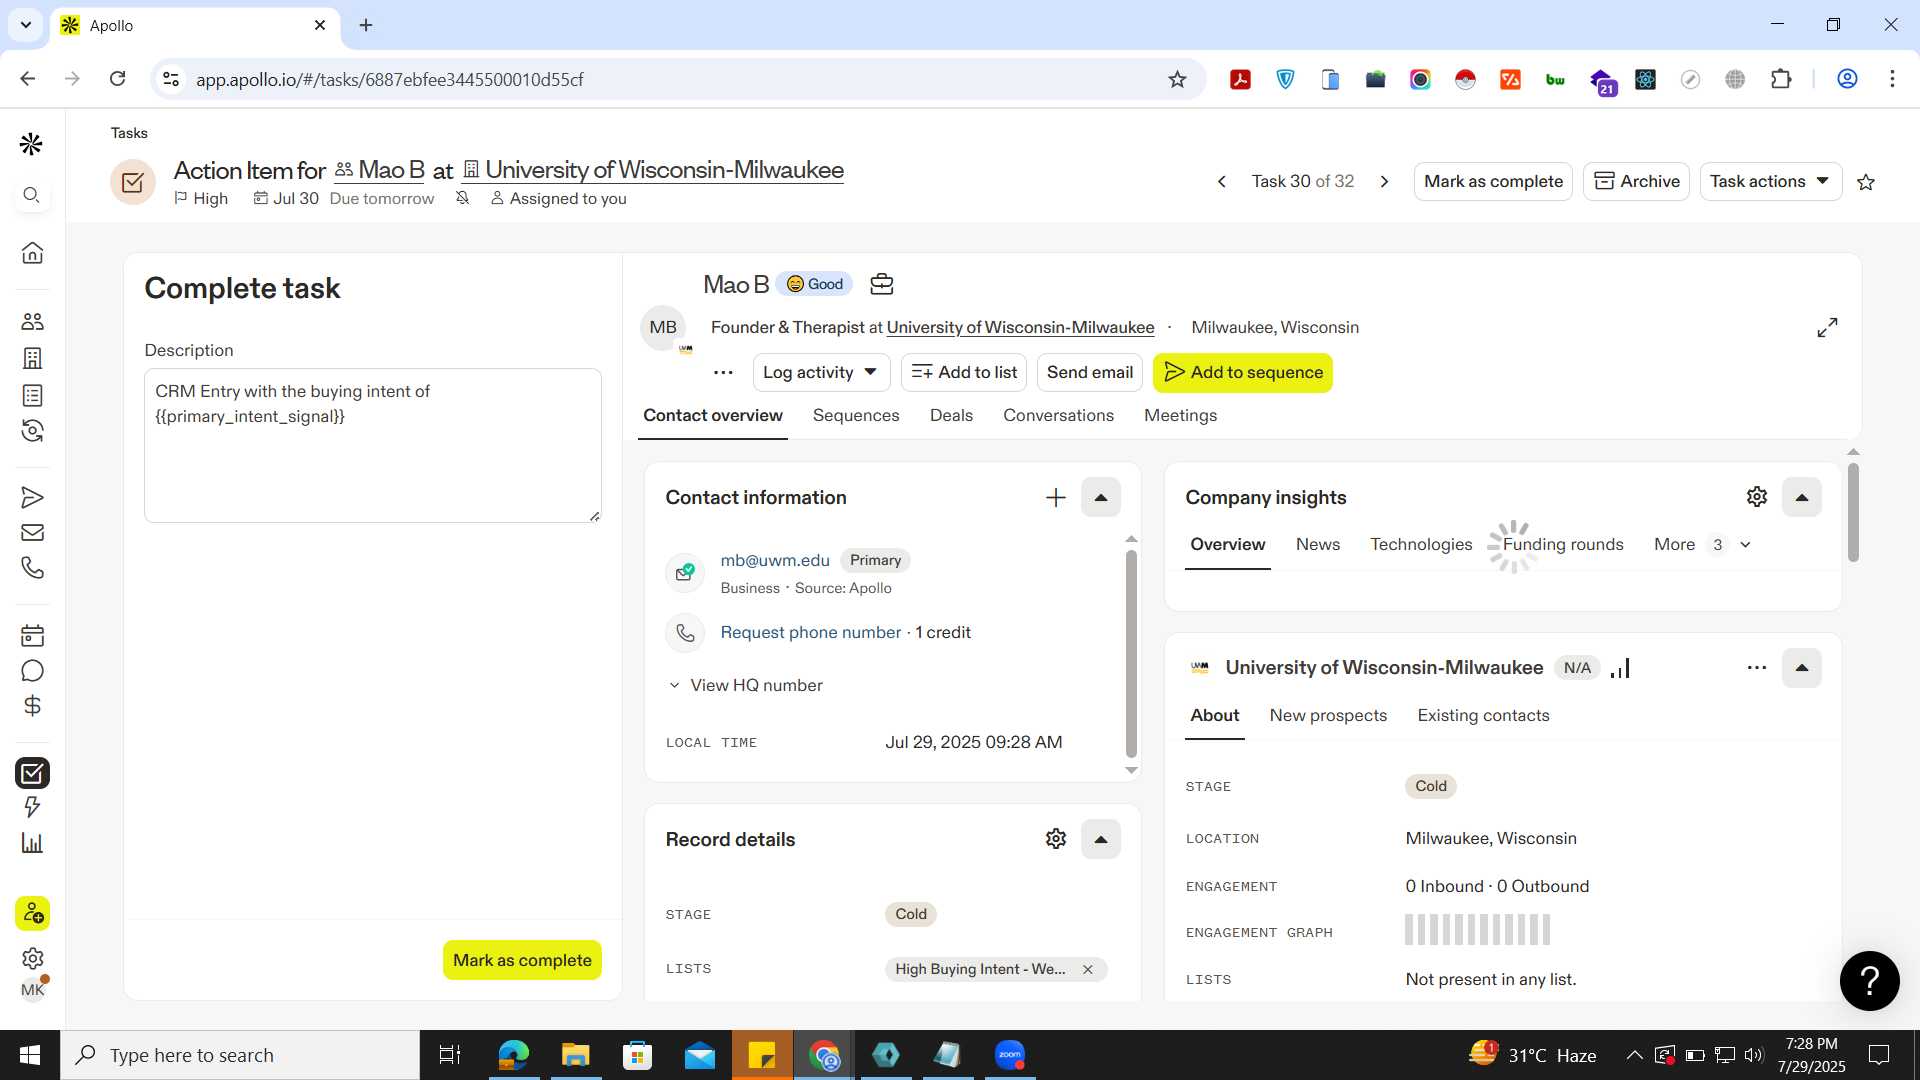Collapse the Contact information section
The width and height of the screenshot is (1920, 1080).
pos(1101,497)
